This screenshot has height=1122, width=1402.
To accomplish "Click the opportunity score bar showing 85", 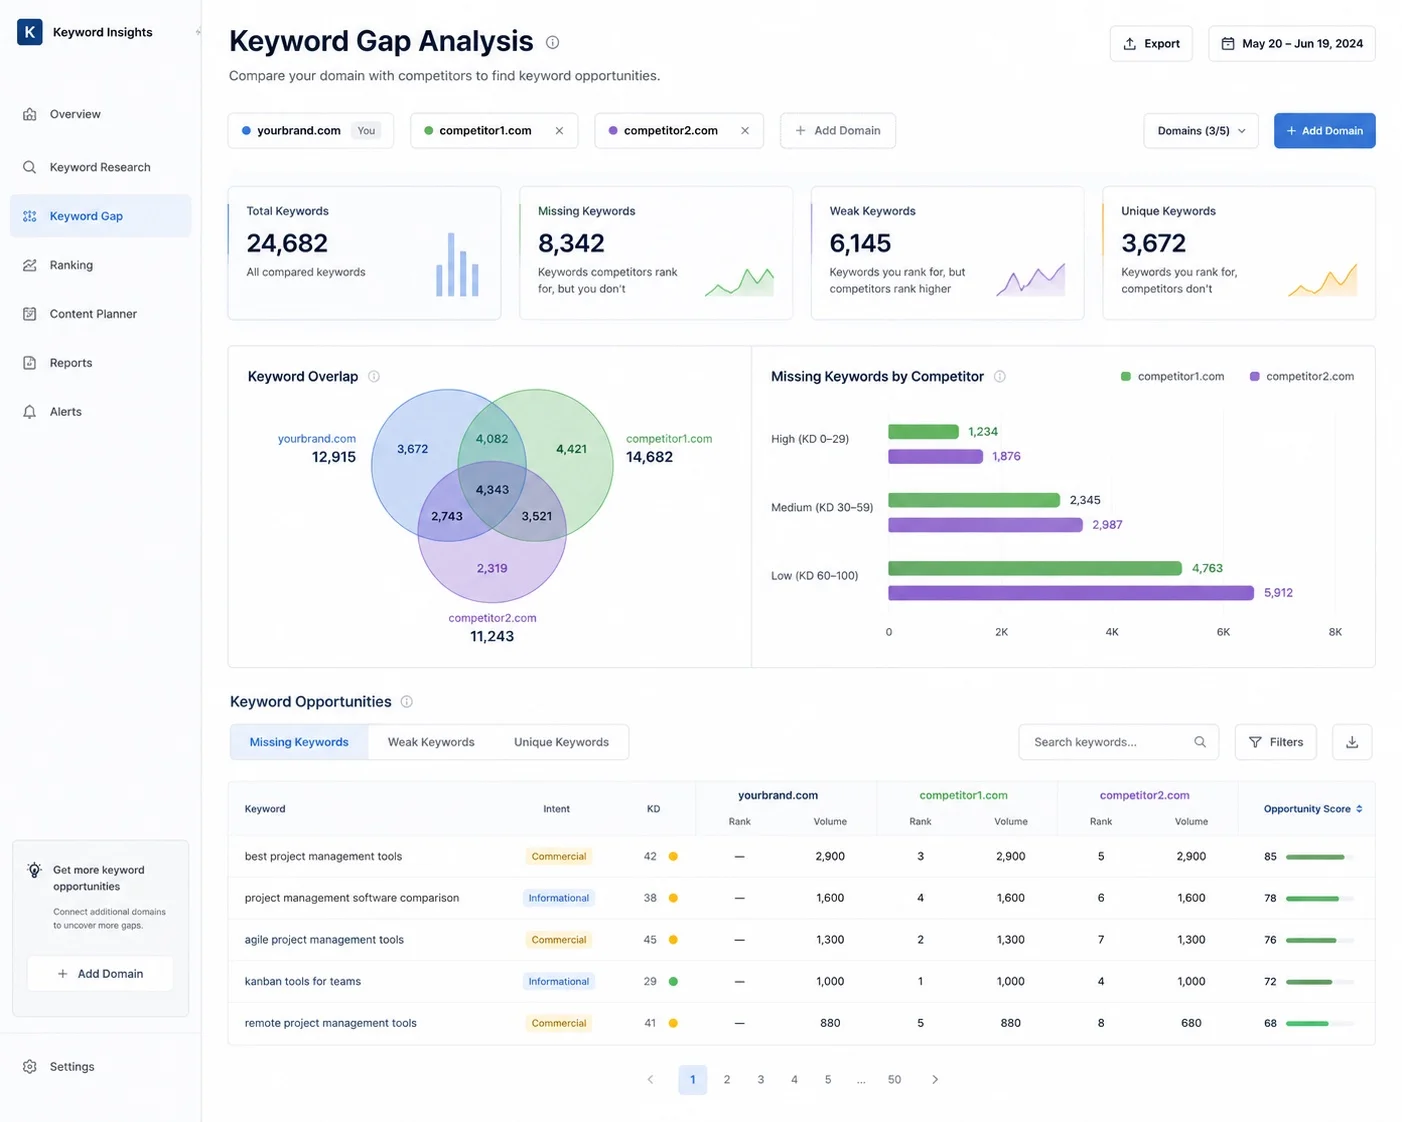I will click(1320, 857).
